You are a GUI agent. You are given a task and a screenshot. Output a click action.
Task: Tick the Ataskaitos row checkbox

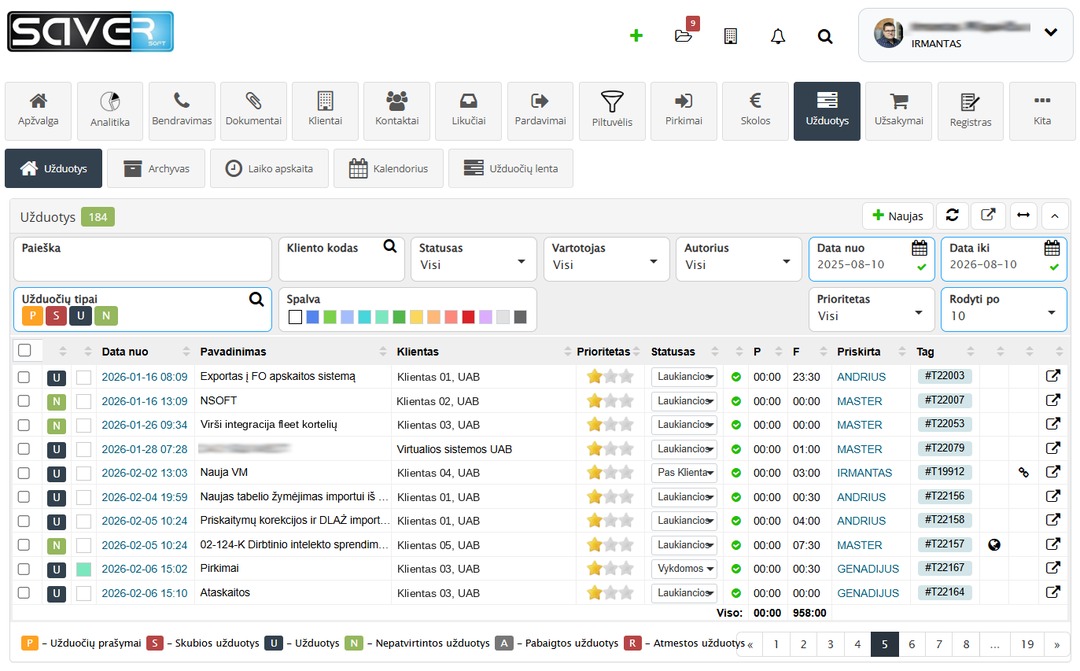click(24, 592)
